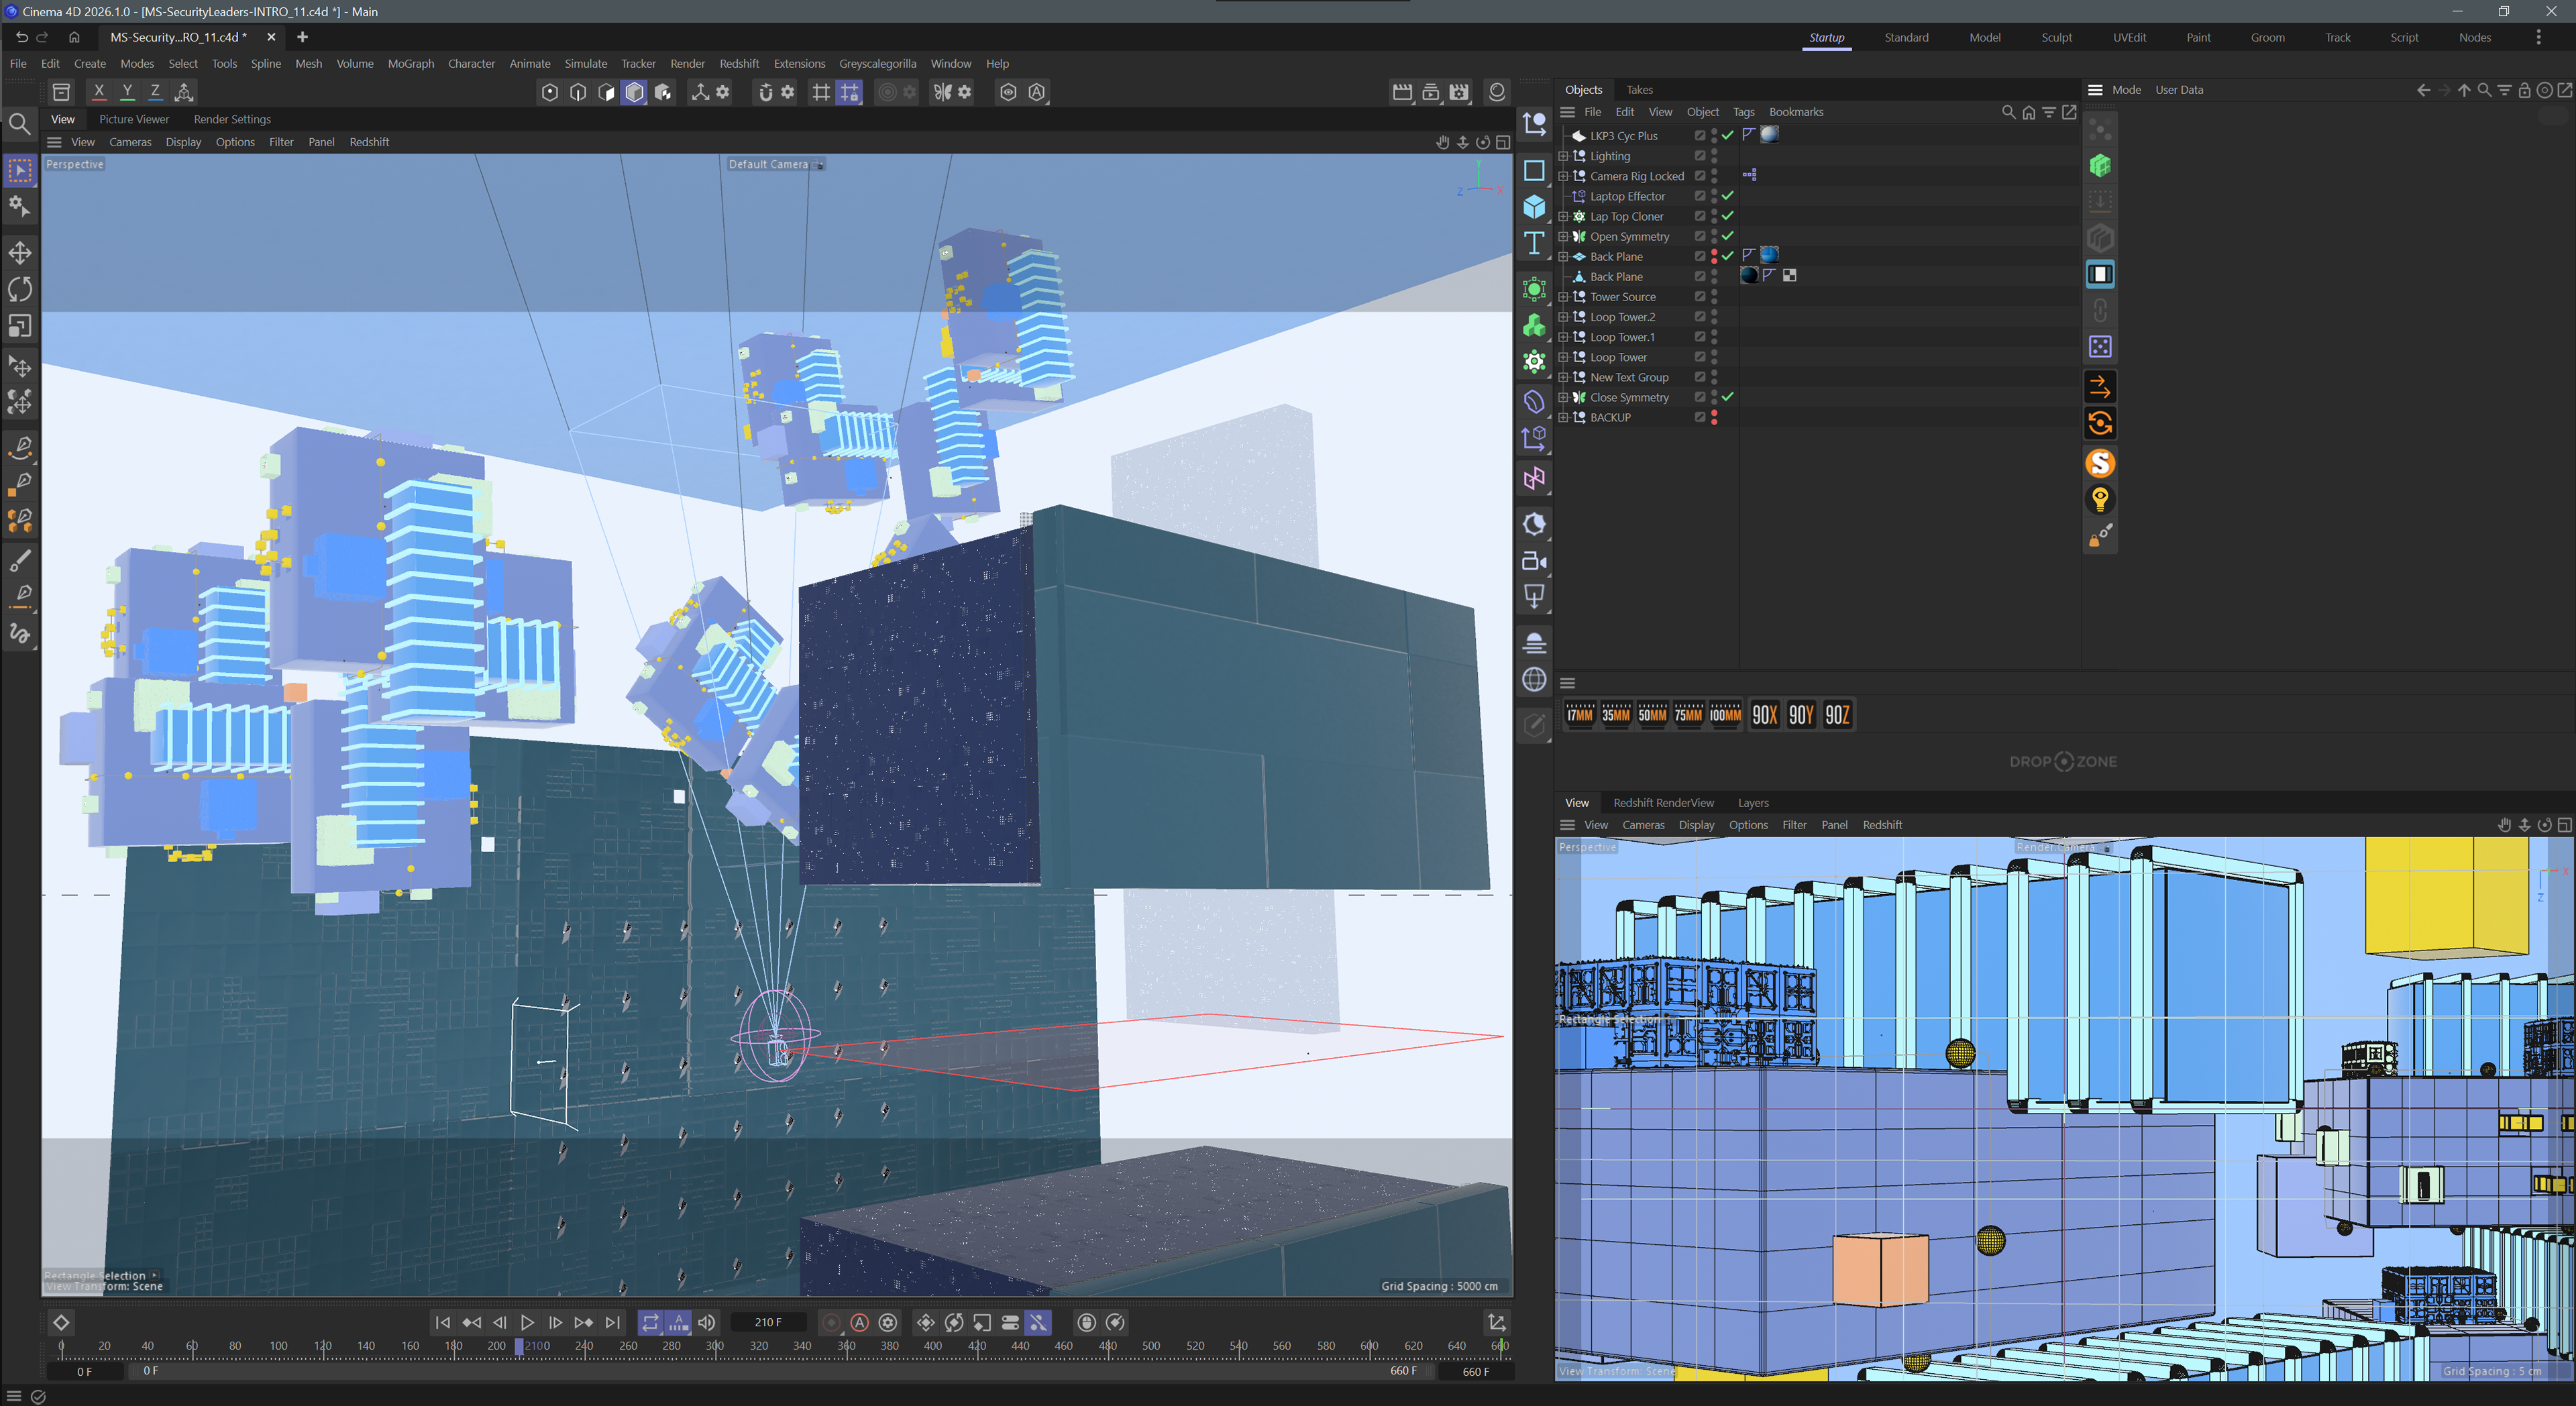Open the MoGraph menu

[x=410, y=63]
